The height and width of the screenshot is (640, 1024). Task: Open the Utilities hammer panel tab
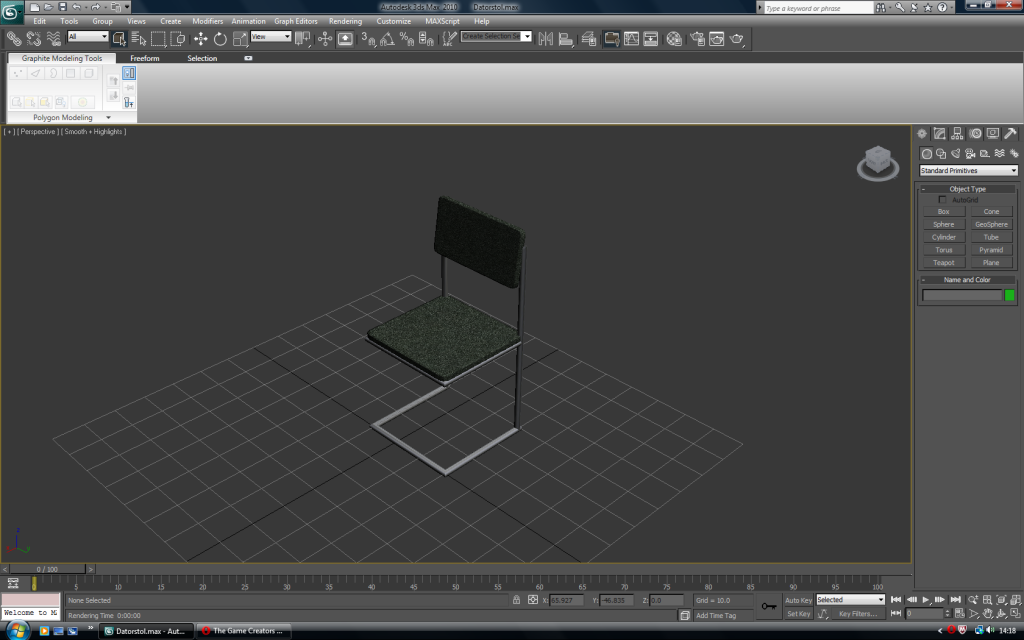1010,133
